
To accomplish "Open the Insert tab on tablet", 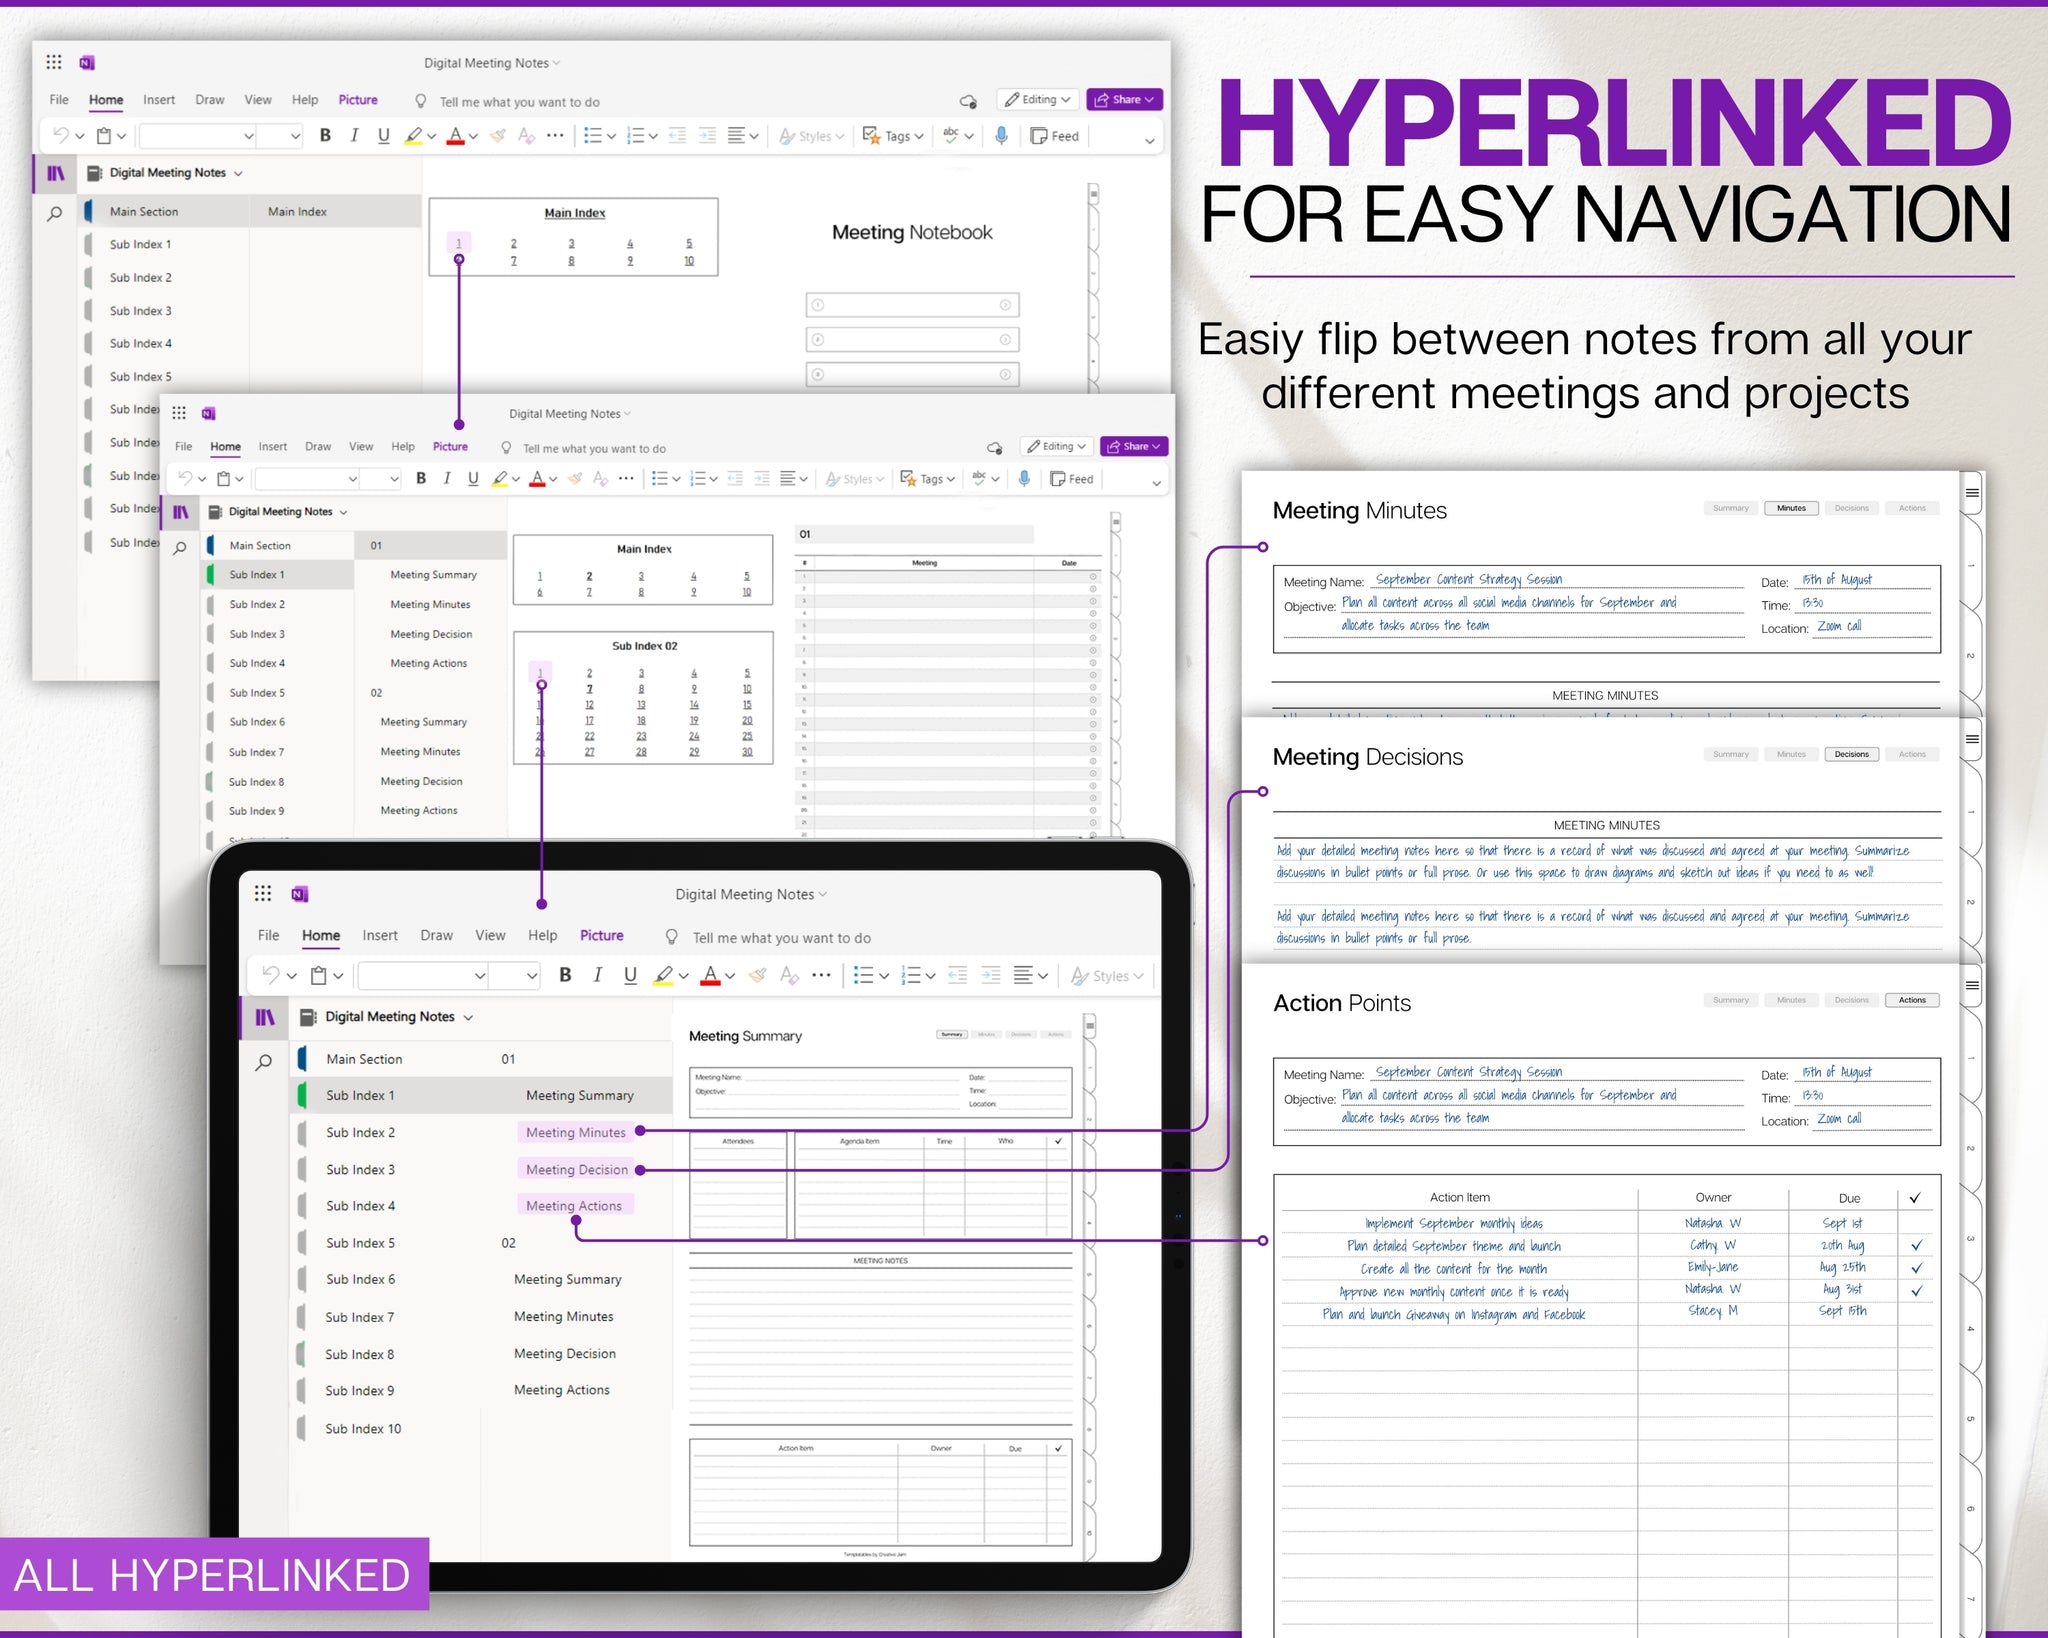I will tap(380, 935).
